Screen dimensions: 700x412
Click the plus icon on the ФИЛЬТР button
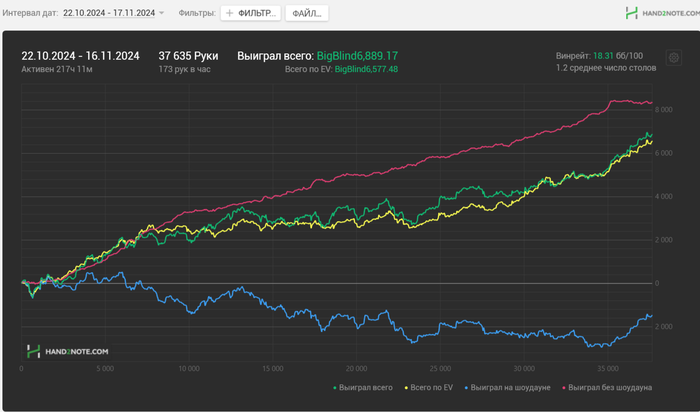(229, 13)
